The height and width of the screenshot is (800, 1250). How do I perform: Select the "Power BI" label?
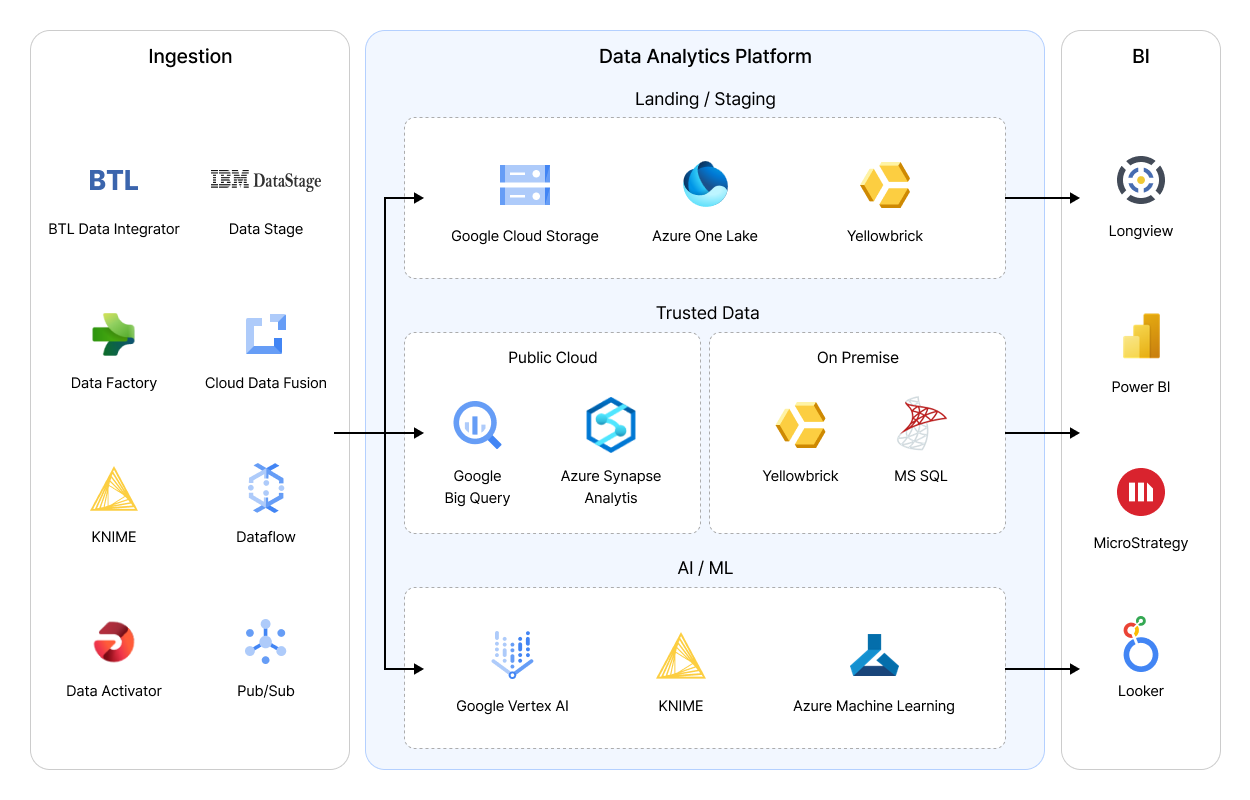pos(1141,387)
